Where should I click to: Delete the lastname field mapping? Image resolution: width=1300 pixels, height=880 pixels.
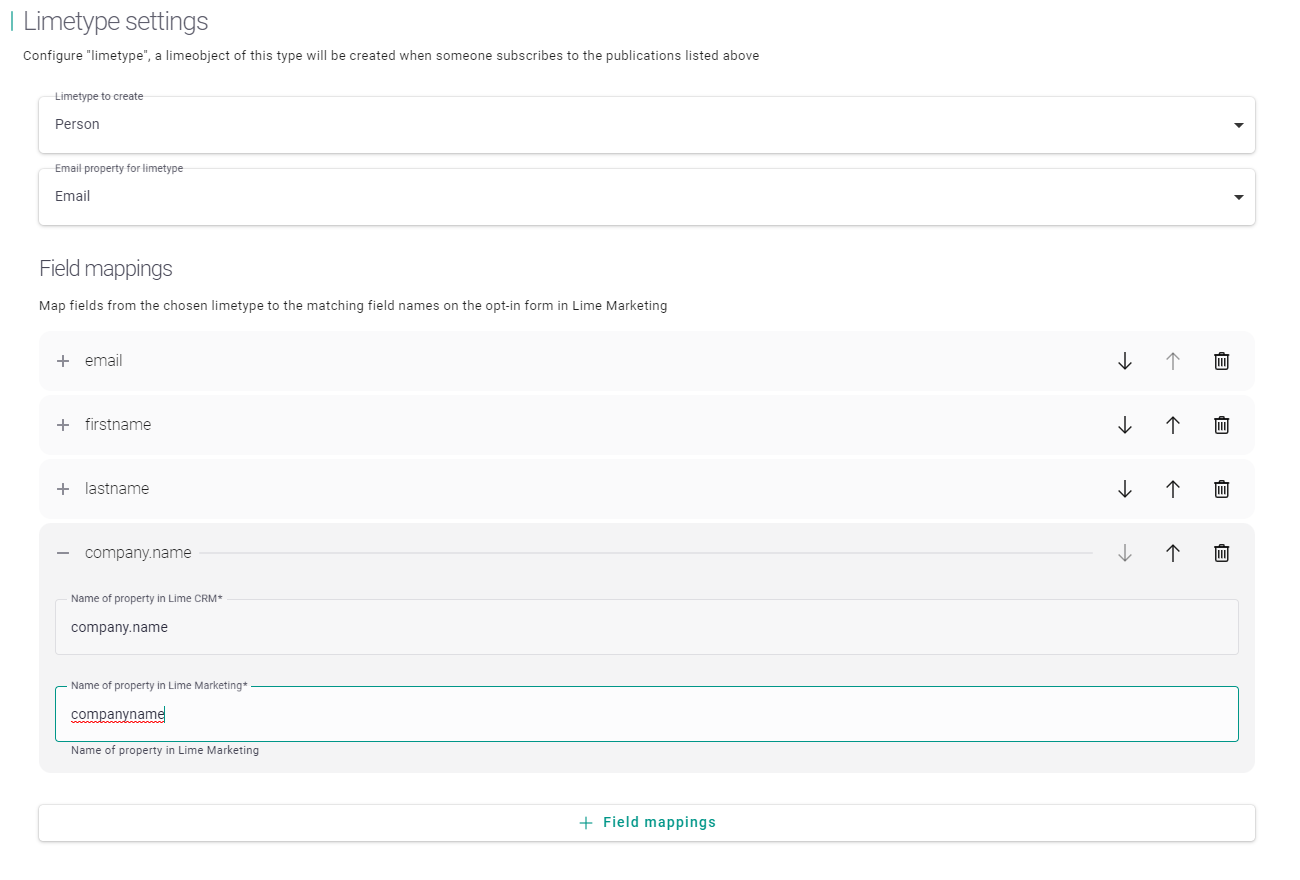pyautogui.click(x=1221, y=488)
